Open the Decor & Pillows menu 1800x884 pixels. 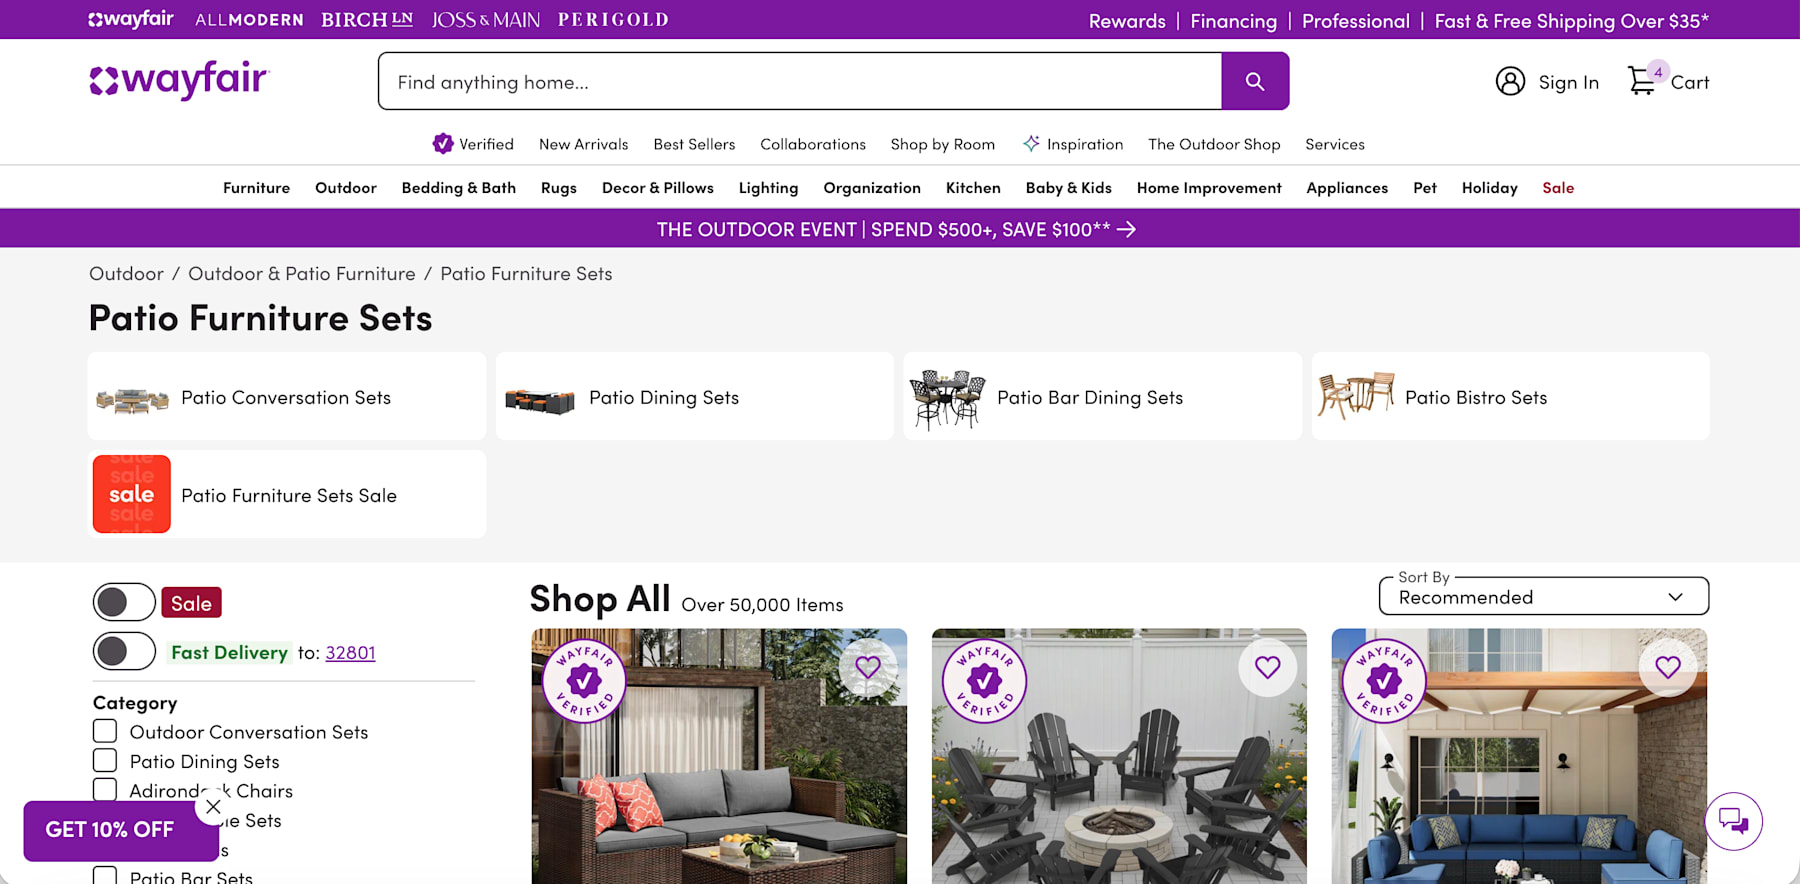(x=658, y=188)
